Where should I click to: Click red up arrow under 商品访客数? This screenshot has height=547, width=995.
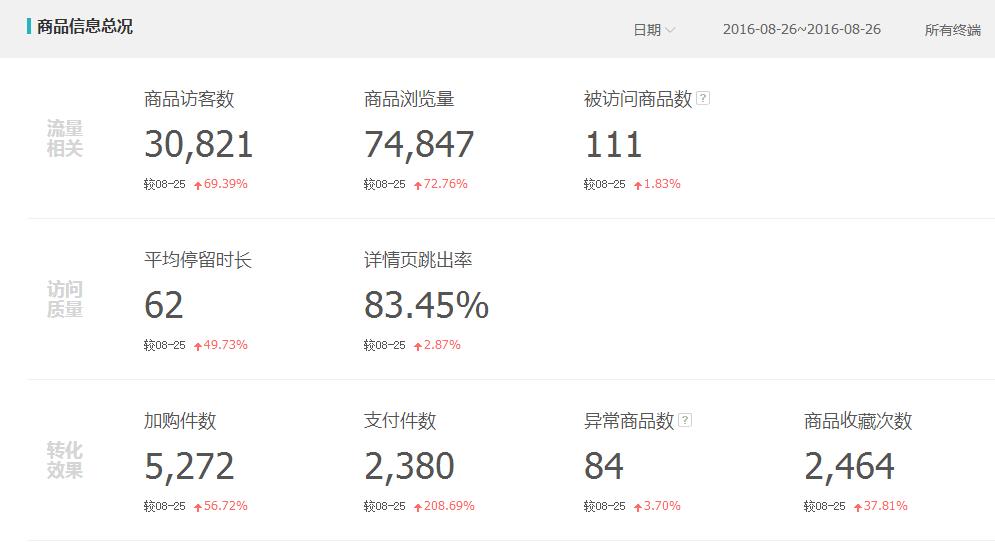pyautogui.click(x=198, y=185)
